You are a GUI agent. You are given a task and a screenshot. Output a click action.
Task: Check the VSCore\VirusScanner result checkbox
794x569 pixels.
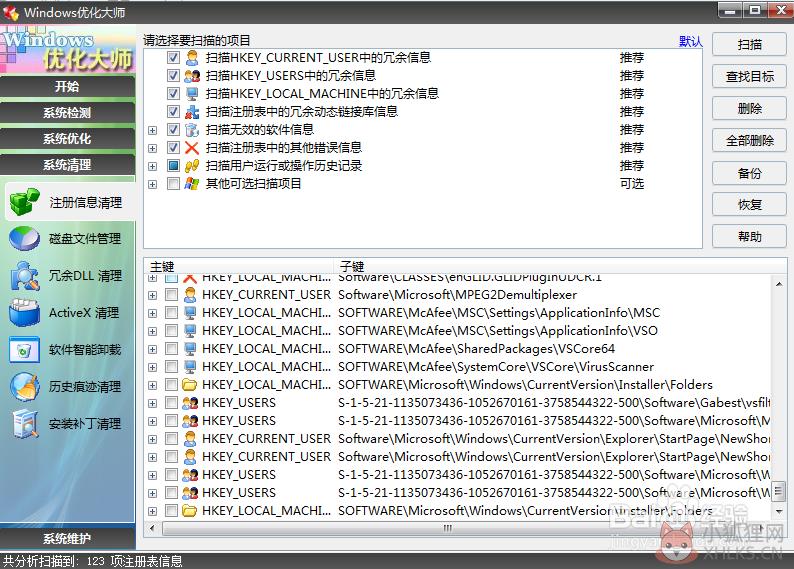(172, 367)
